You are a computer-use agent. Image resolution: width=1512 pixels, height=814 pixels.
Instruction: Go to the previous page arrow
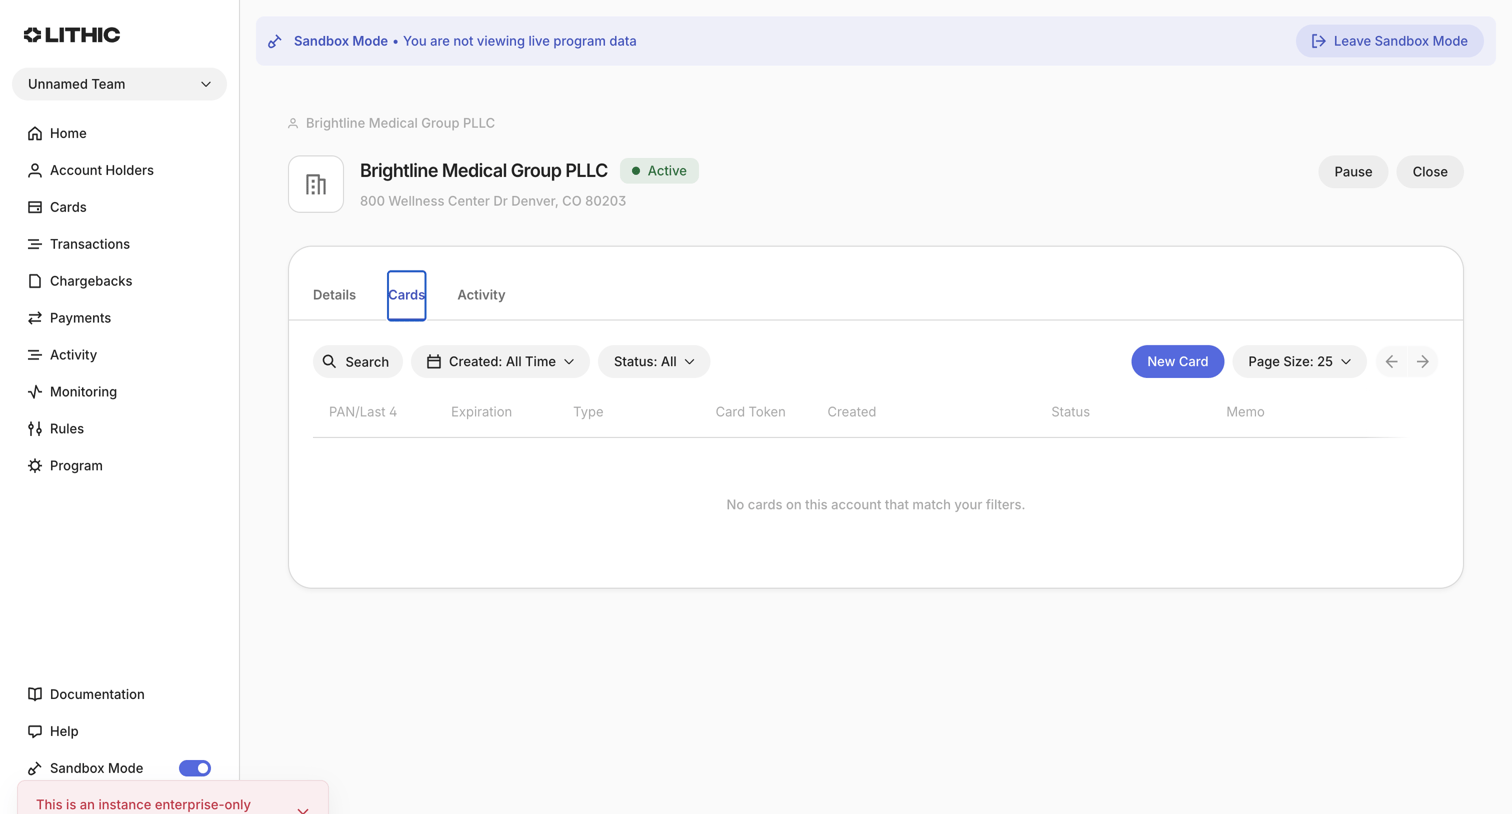point(1391,361)
